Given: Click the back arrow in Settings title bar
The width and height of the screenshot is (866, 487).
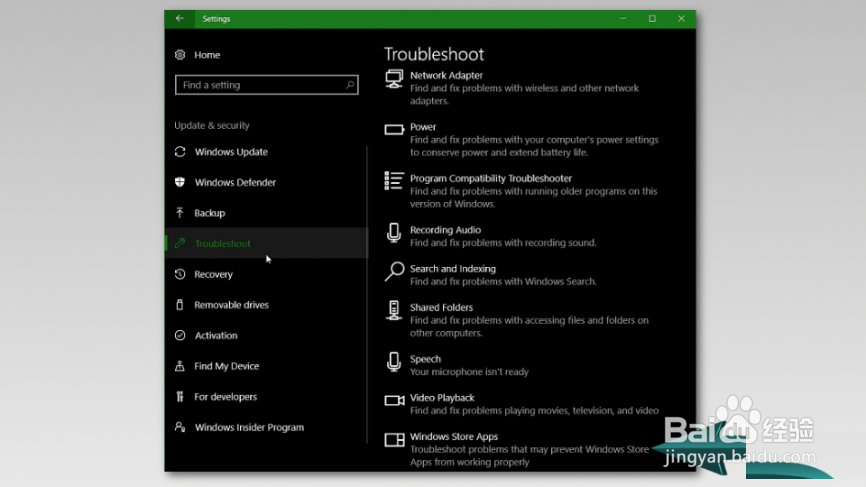Looking at the screenshot, I should click(179, 18).
